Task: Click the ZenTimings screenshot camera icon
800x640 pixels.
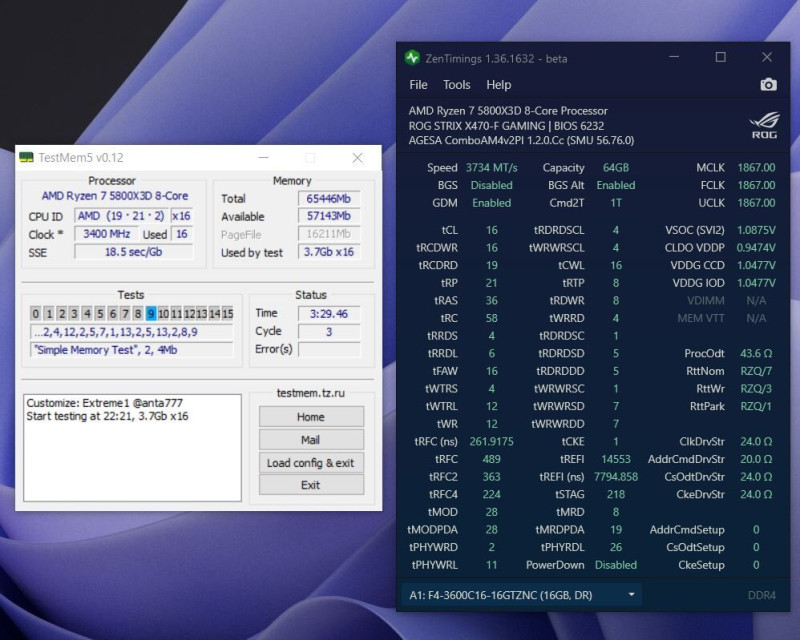Action: coord(768,85)
